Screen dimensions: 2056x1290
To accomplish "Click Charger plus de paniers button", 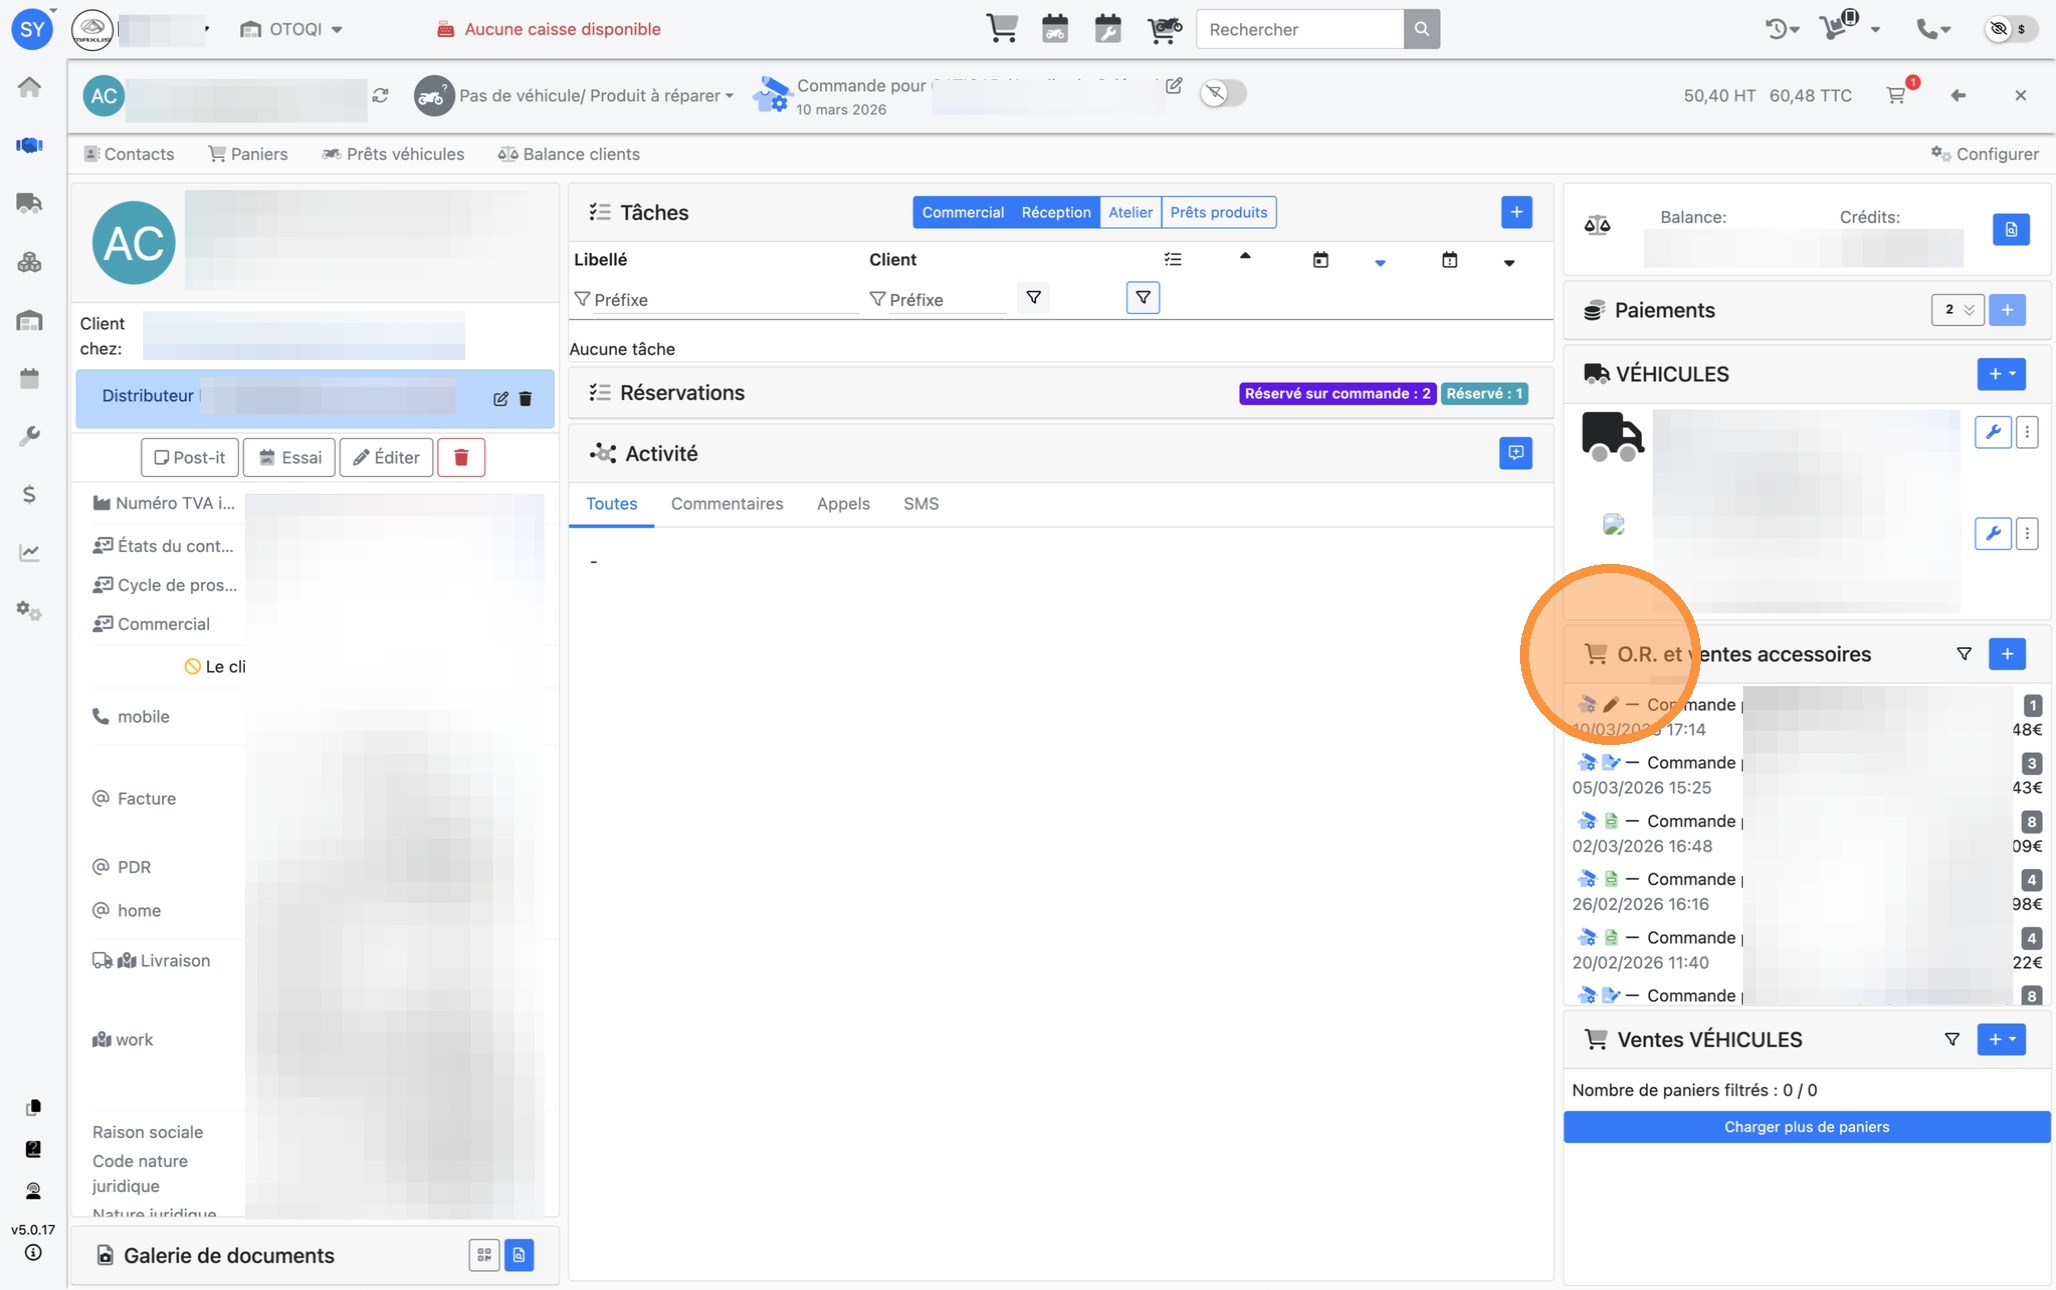I will (x=1806, y=1127).
